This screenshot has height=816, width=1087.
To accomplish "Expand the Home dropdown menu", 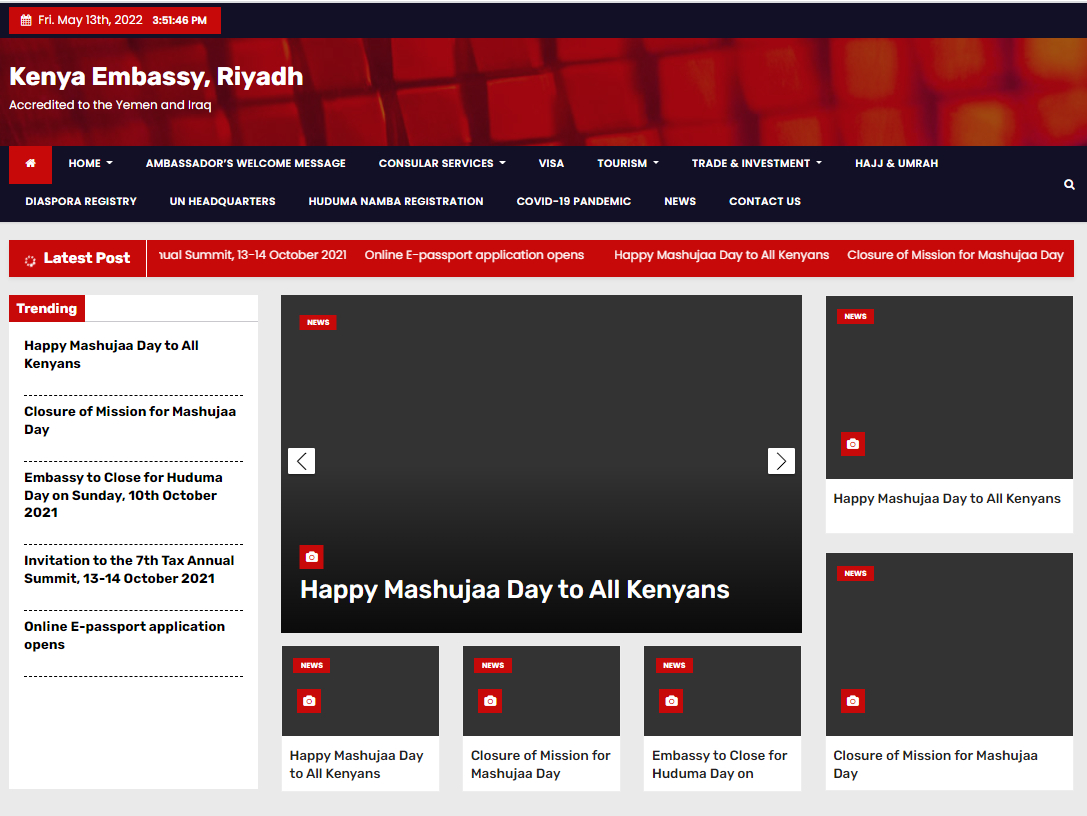I will [x=90, y=164].
